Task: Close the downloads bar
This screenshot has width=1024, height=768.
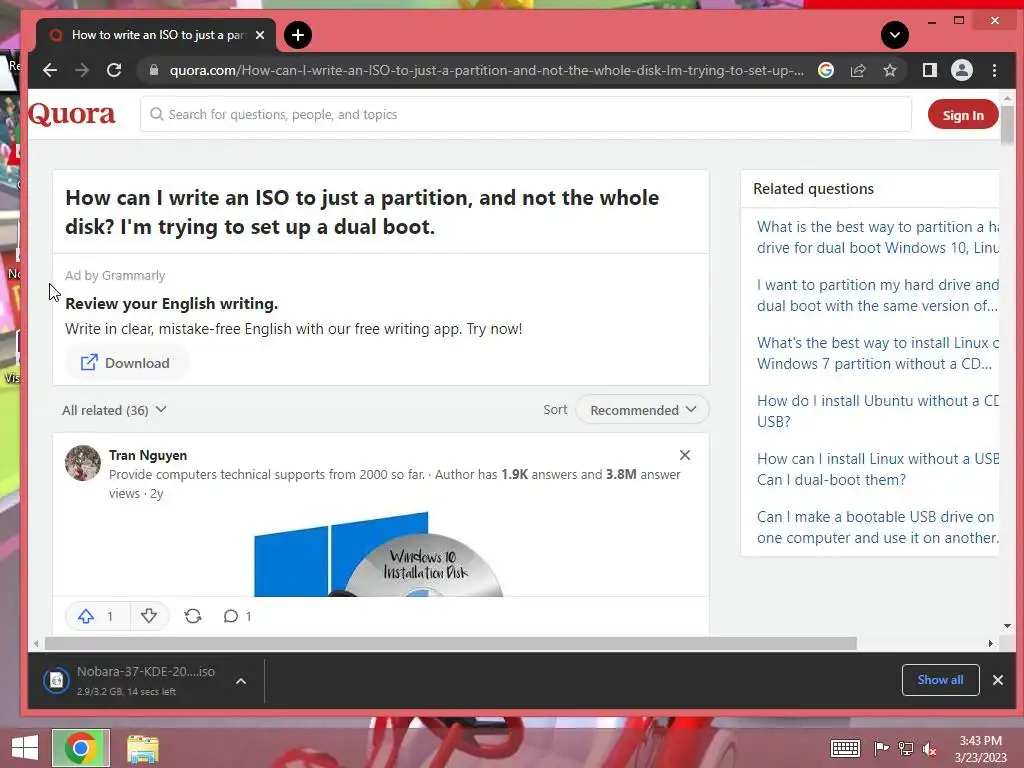Action: (998, 680)
